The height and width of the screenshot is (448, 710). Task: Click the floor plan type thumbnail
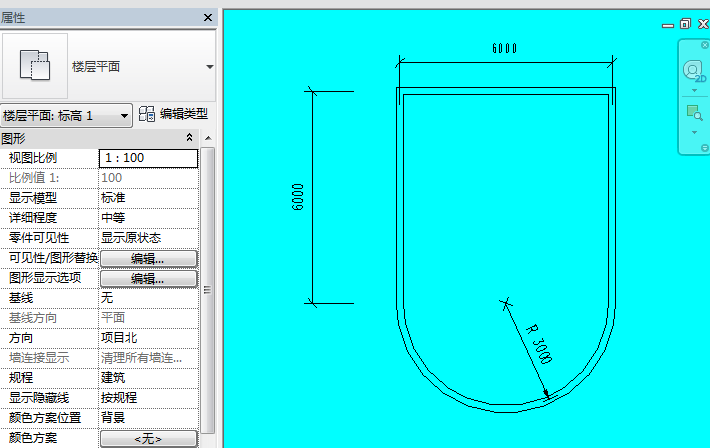[x=35, y=66]
